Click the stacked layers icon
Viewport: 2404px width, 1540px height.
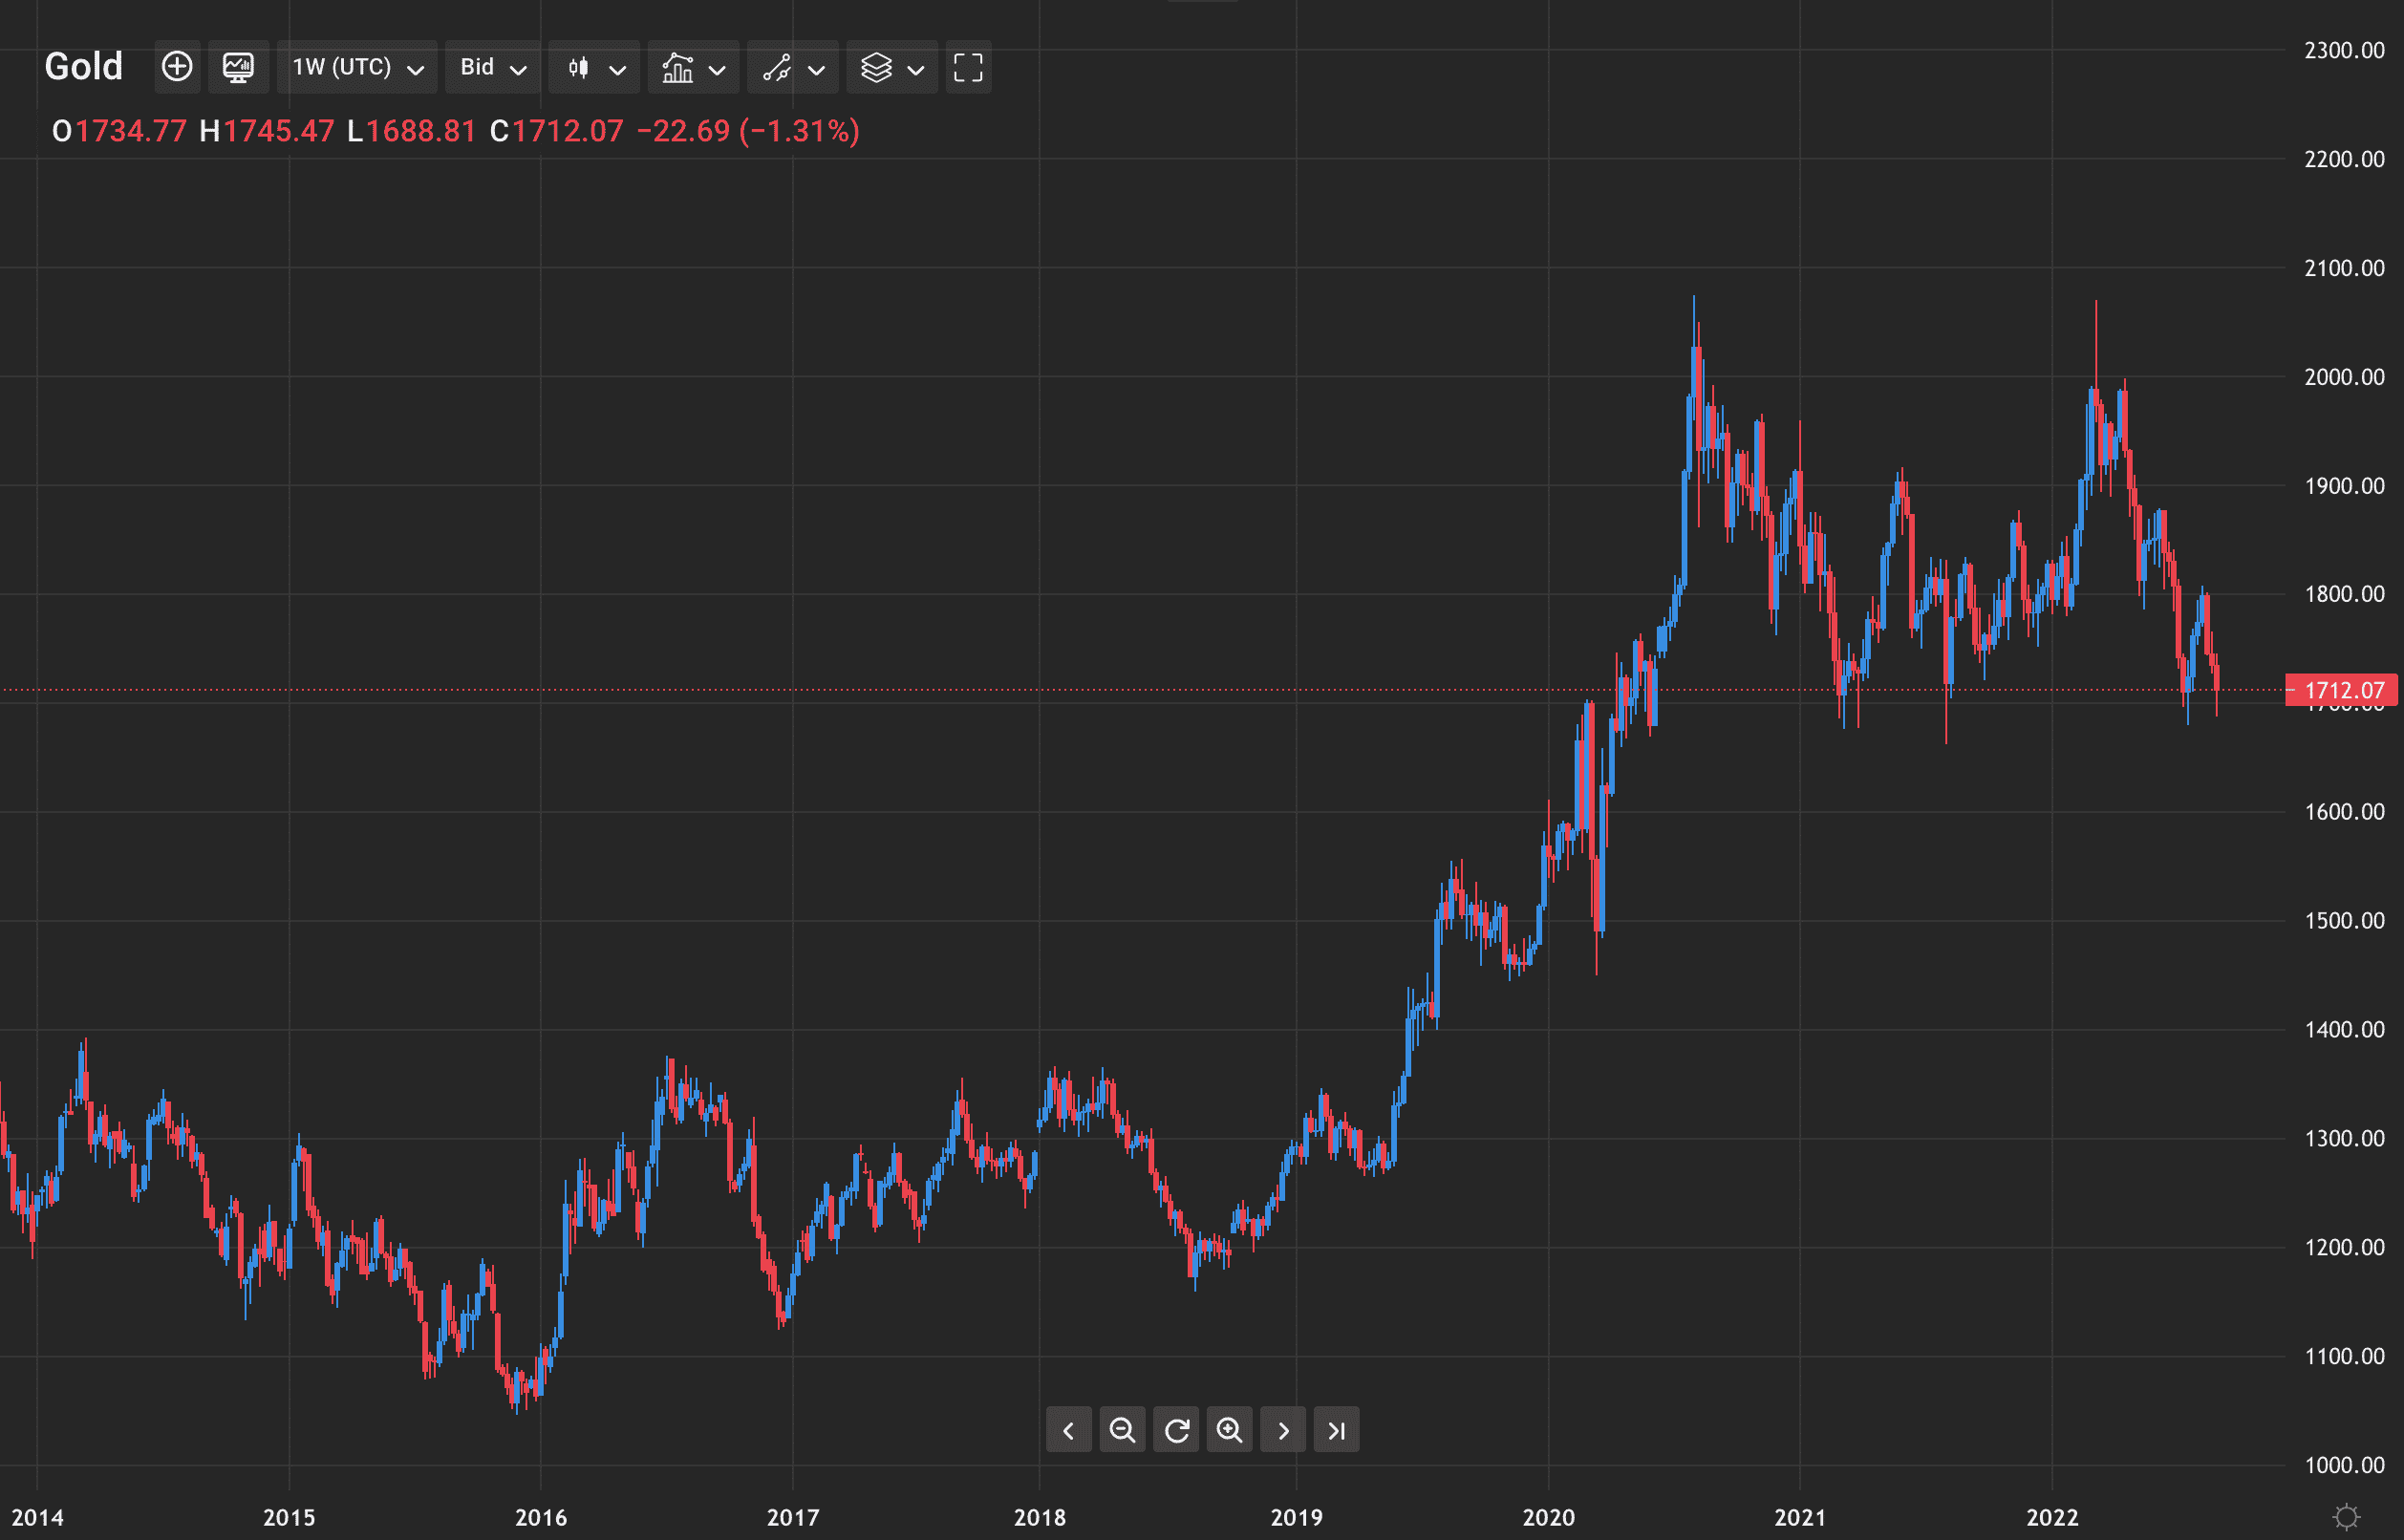coord(876,67)
